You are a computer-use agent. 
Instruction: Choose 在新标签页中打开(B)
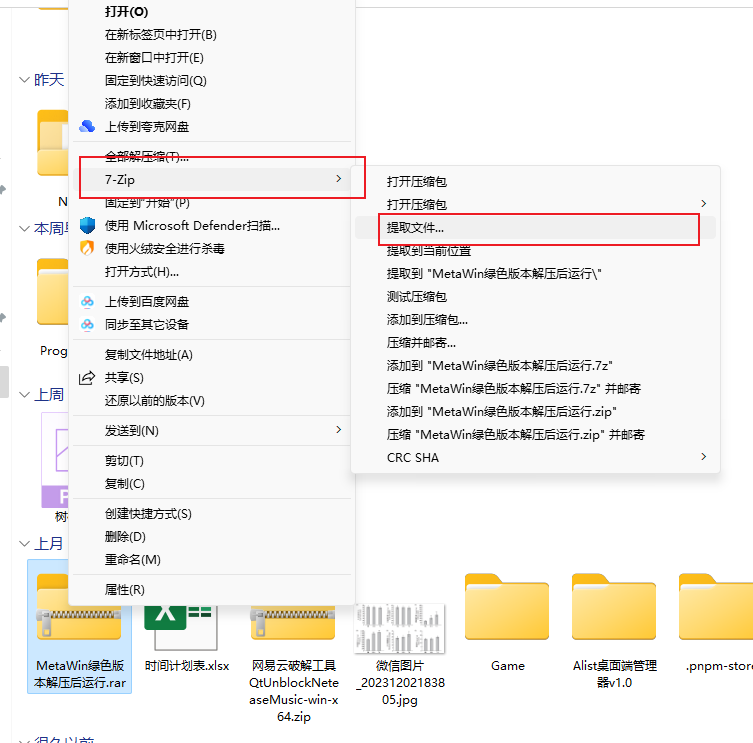(212, 35)
